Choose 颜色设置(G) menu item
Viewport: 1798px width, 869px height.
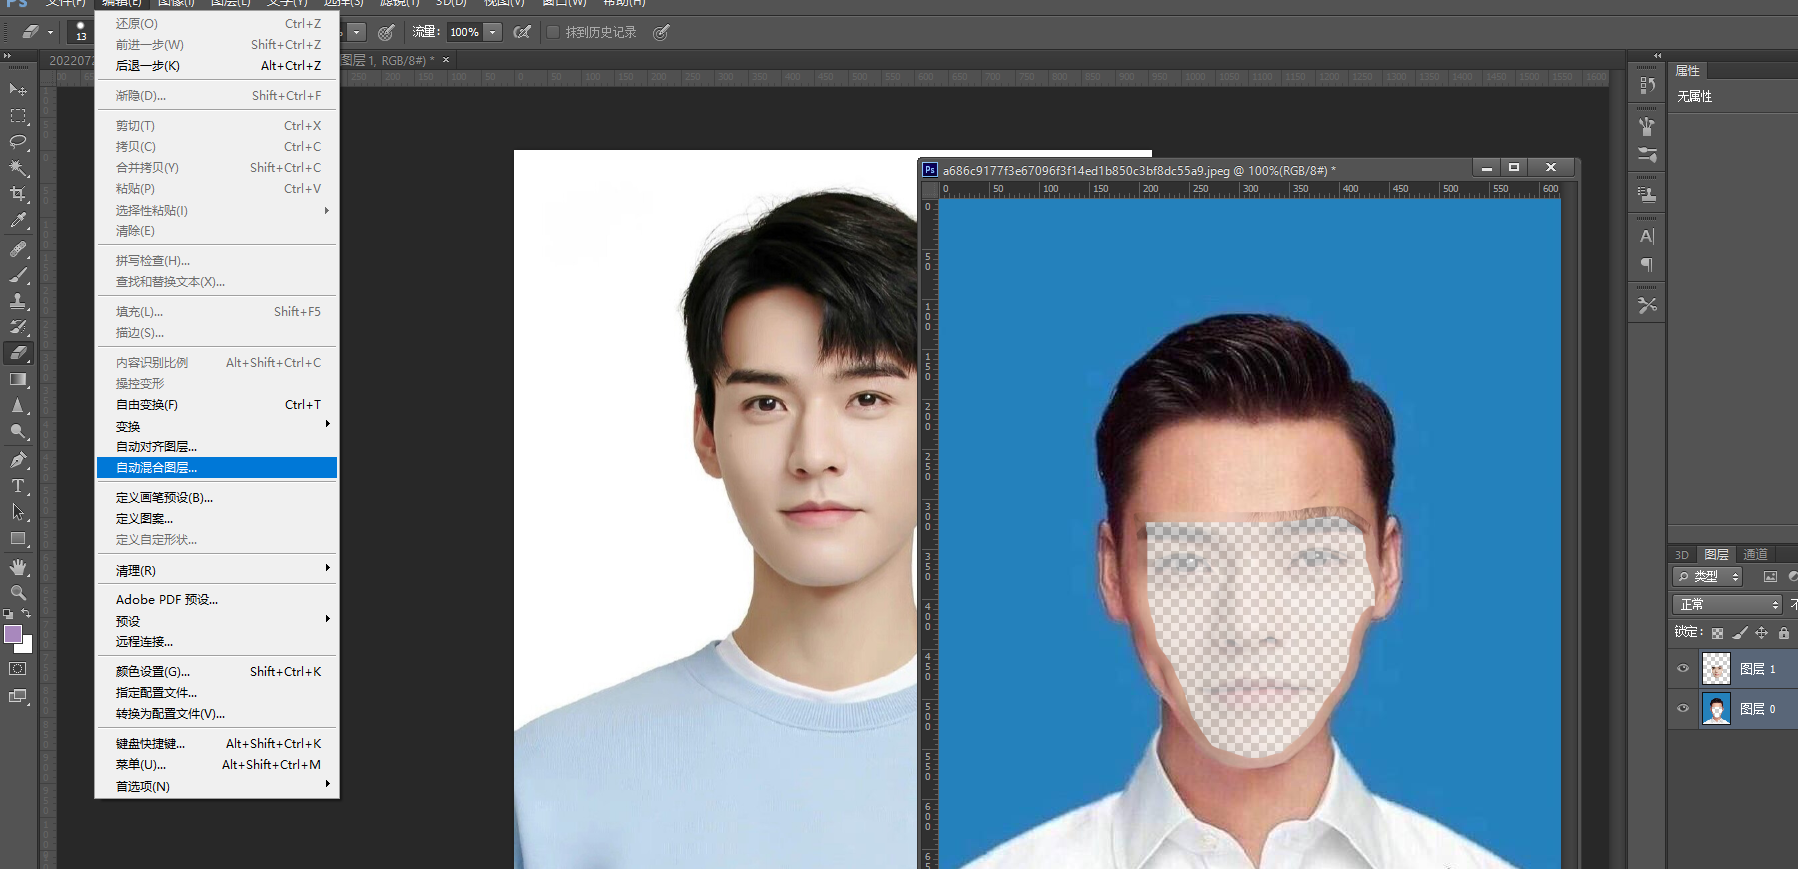point(216,672)
